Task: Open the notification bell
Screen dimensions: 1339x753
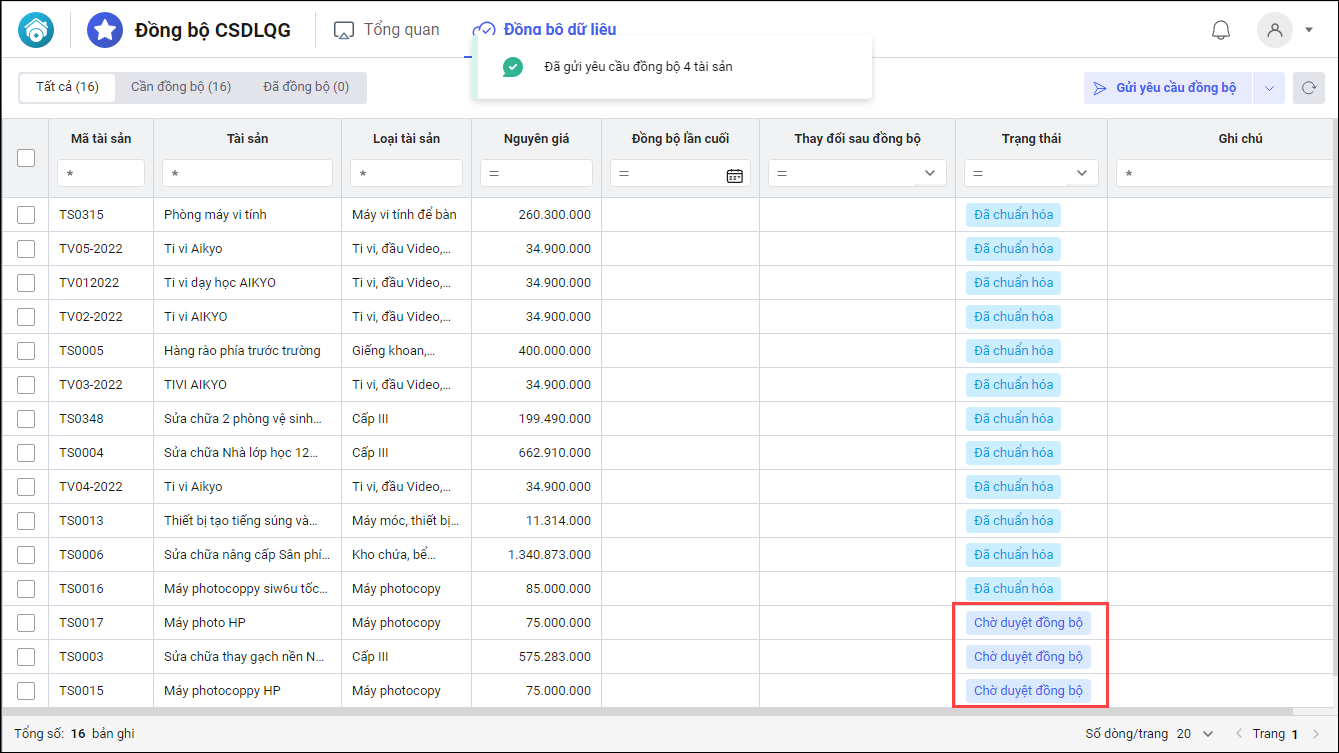Action: click(x=1220, y=30)
